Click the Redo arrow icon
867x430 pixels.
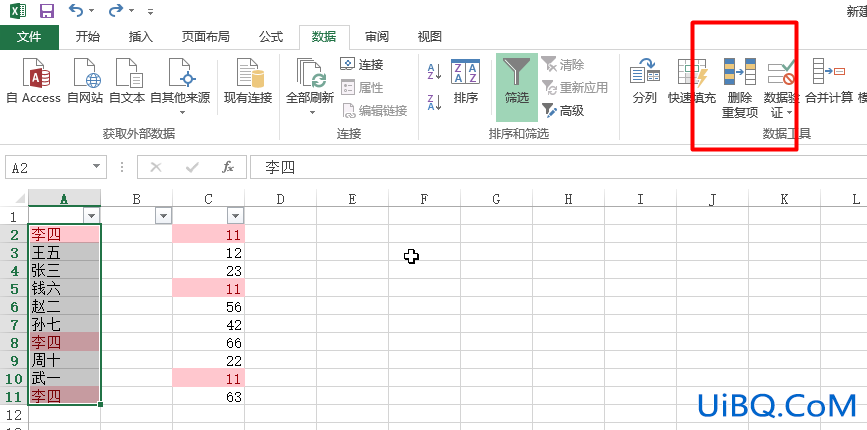click(116, 11)
